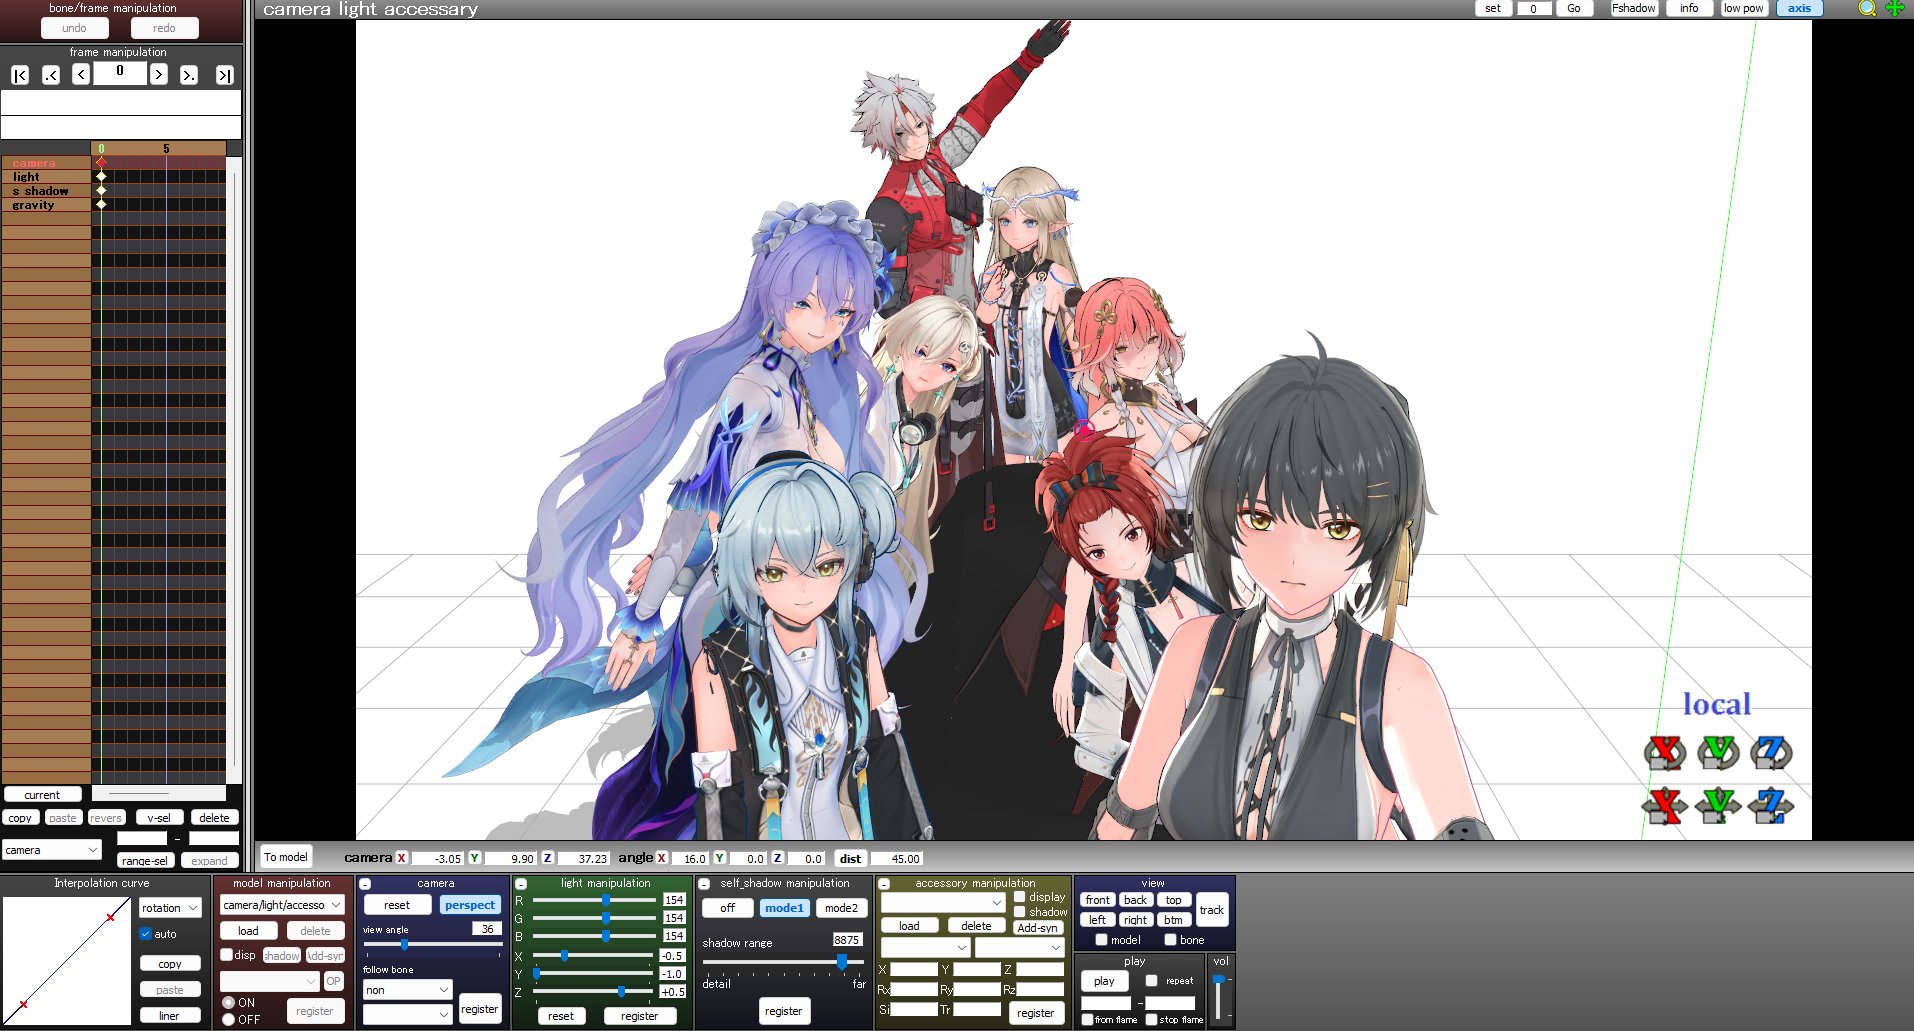1914x1031 pixels.
Task: Open the accessory parent bone dropdown
Action: (1019, 947)
